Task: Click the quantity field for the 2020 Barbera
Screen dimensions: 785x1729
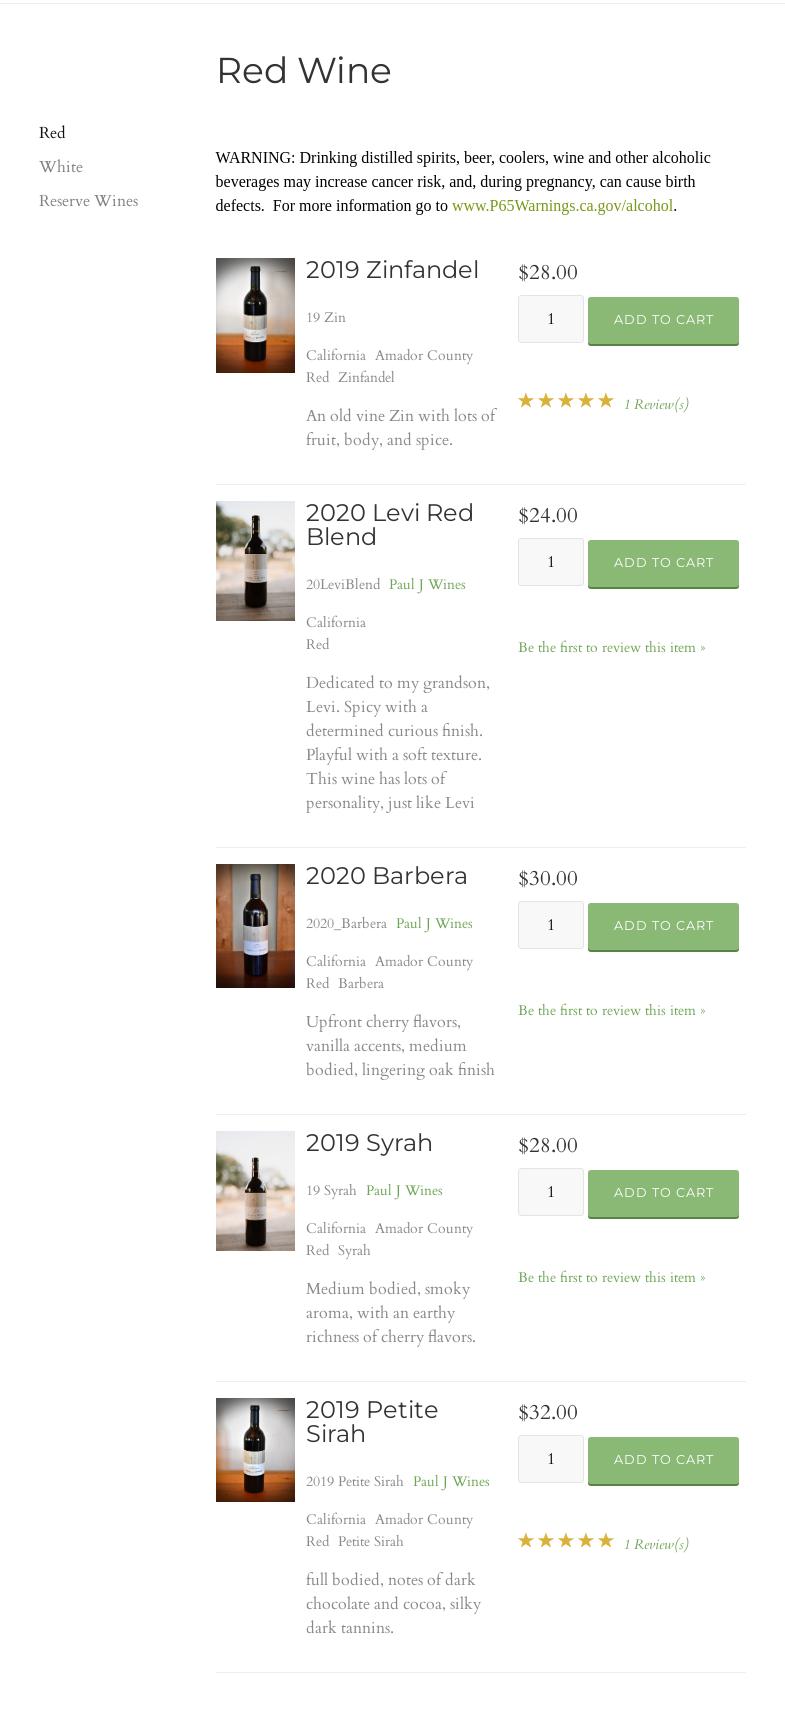Action: pyautogui.click(x=551, y=925)
